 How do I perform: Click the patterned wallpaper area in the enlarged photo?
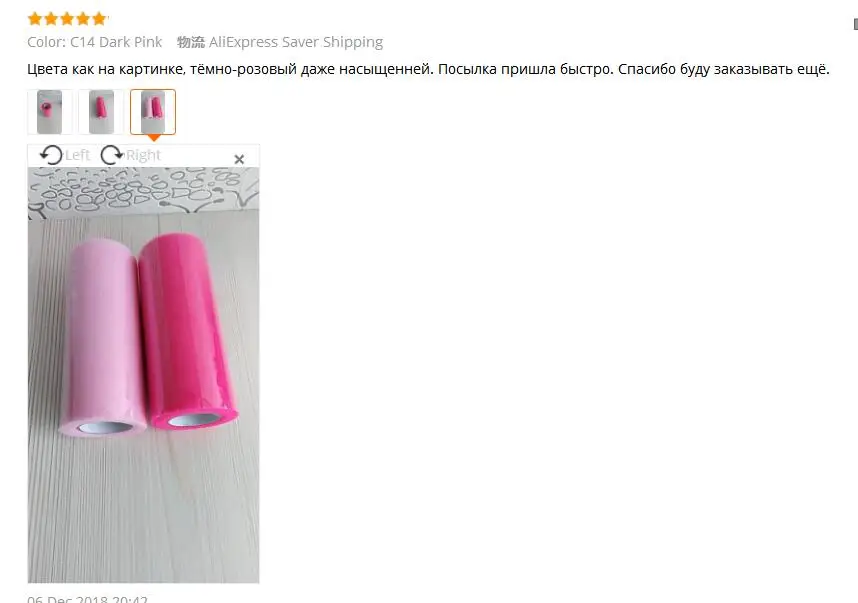pyautogui.click(x=143, y=190)
